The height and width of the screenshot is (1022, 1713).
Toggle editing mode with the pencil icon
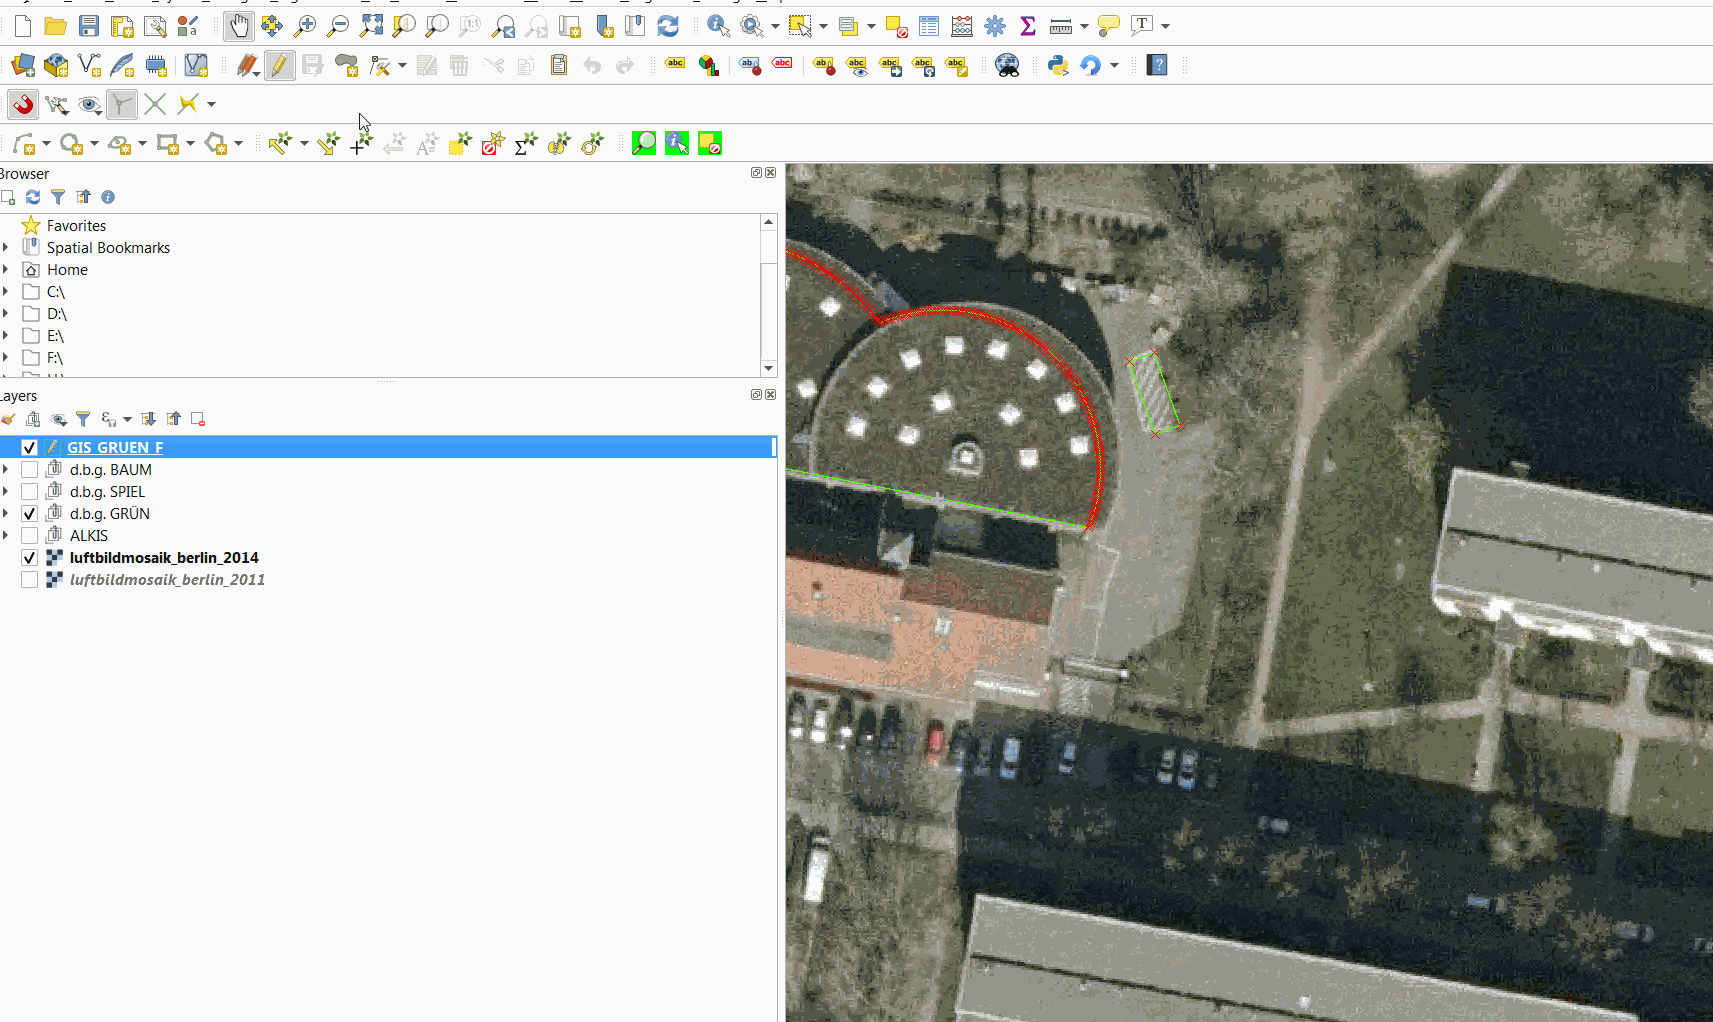coord(280,65)
